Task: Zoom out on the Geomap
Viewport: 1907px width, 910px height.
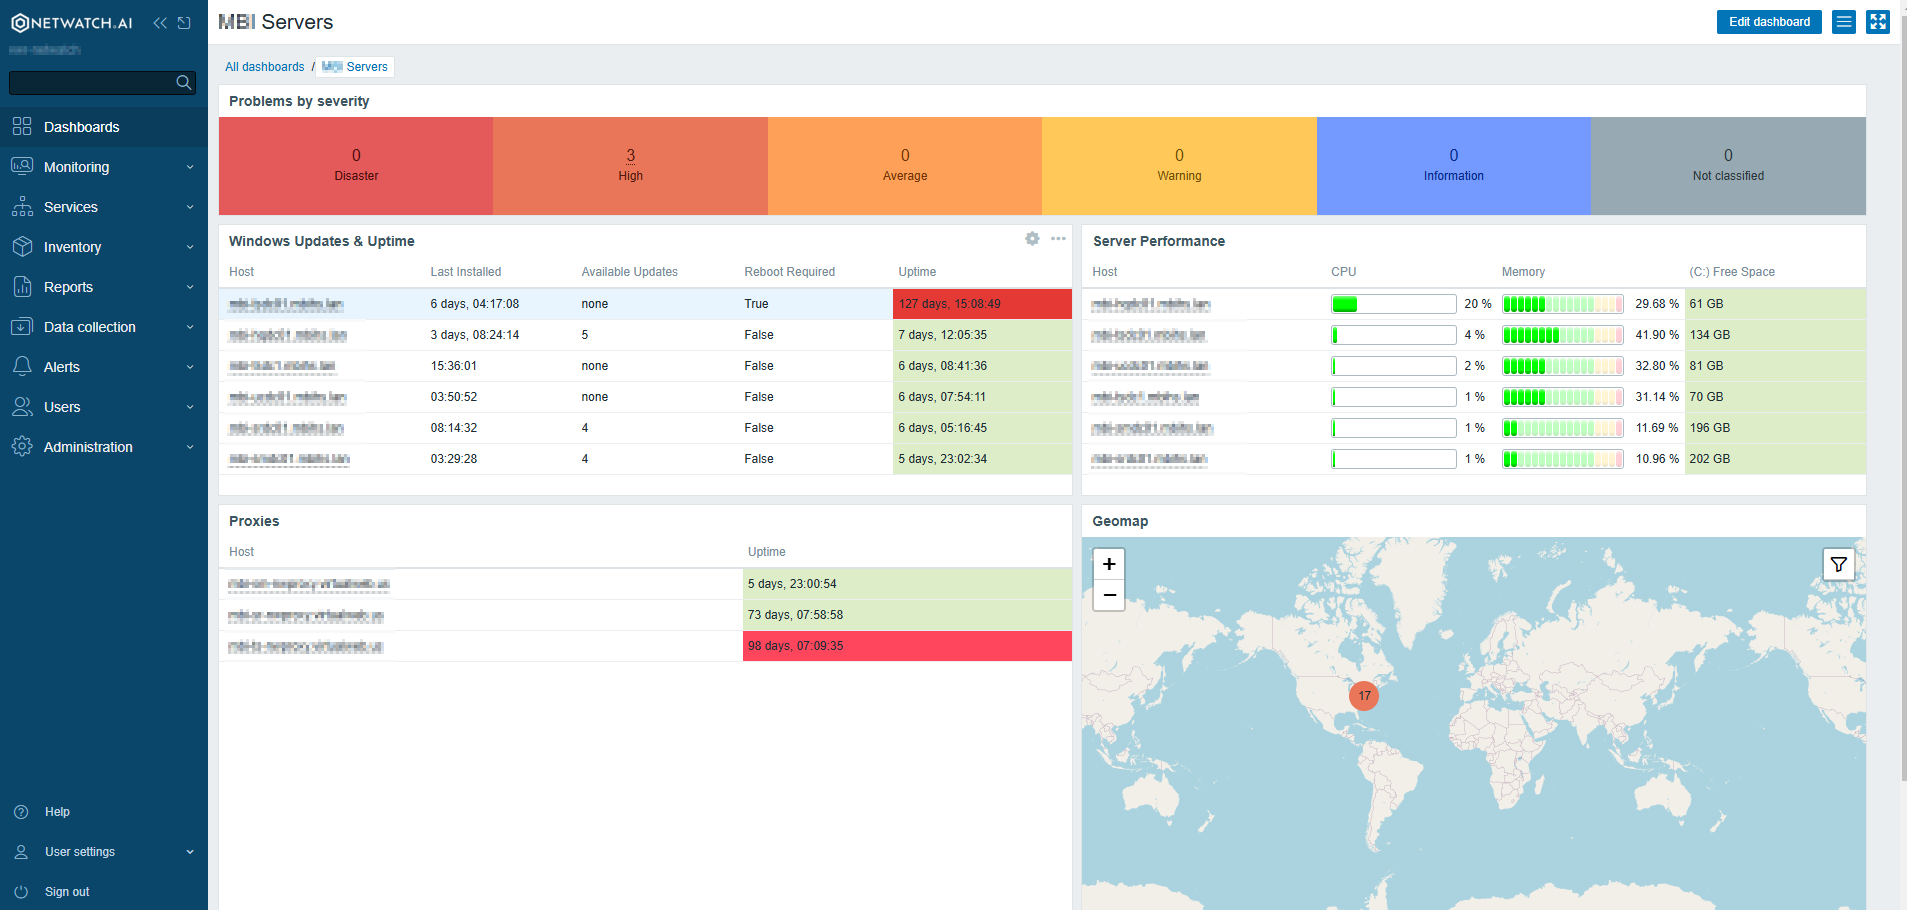Action: (1109, 595)
